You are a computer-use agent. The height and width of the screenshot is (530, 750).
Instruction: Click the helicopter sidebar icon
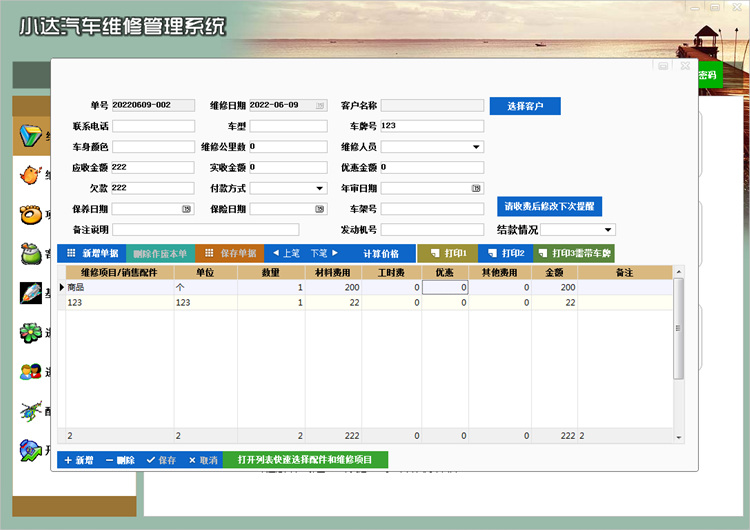31,411
